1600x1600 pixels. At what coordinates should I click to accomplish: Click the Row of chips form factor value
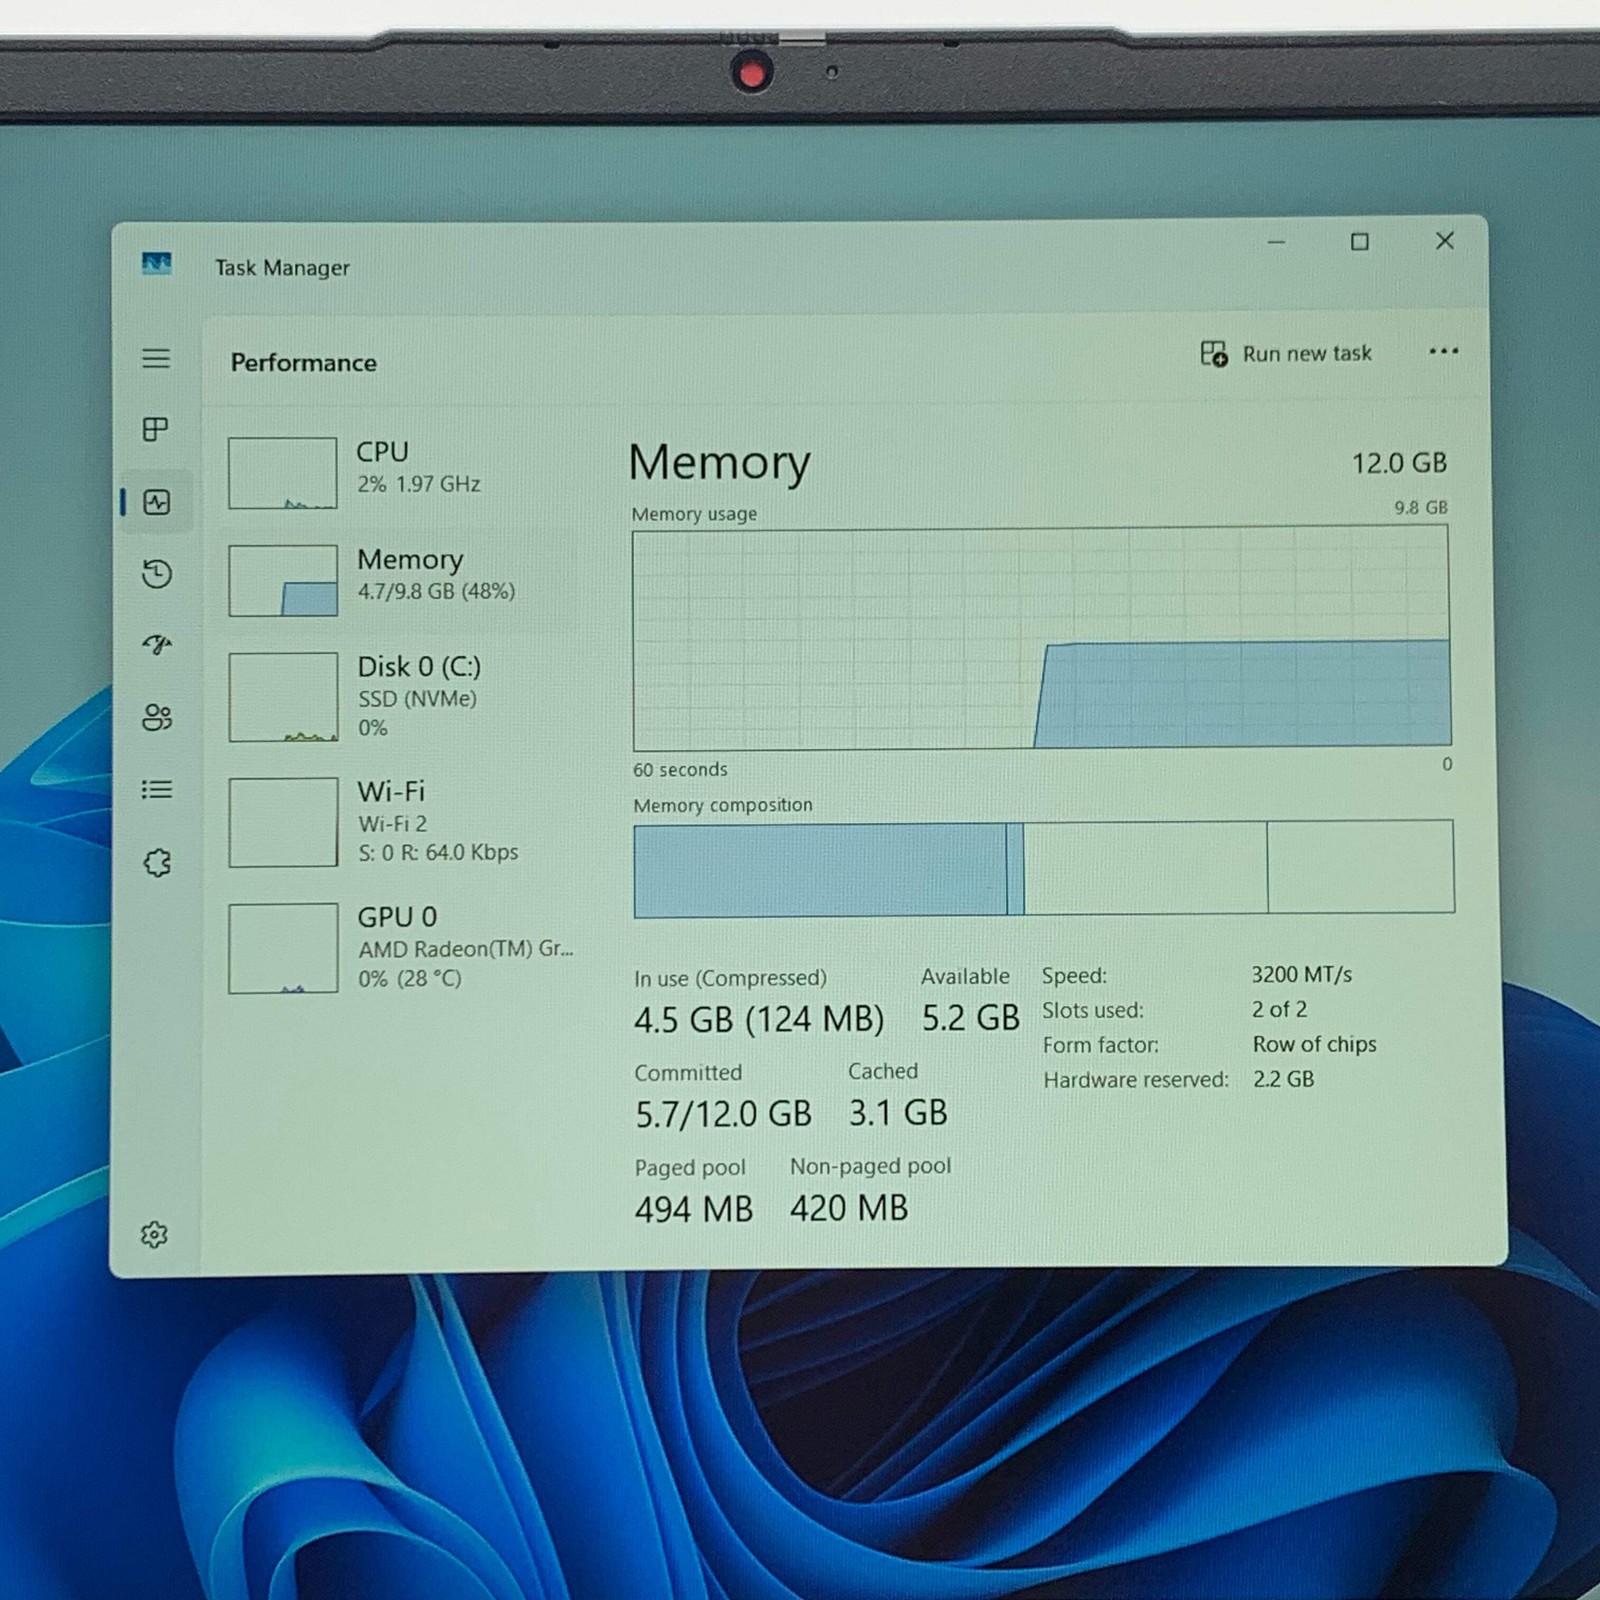[1314, 1044]
